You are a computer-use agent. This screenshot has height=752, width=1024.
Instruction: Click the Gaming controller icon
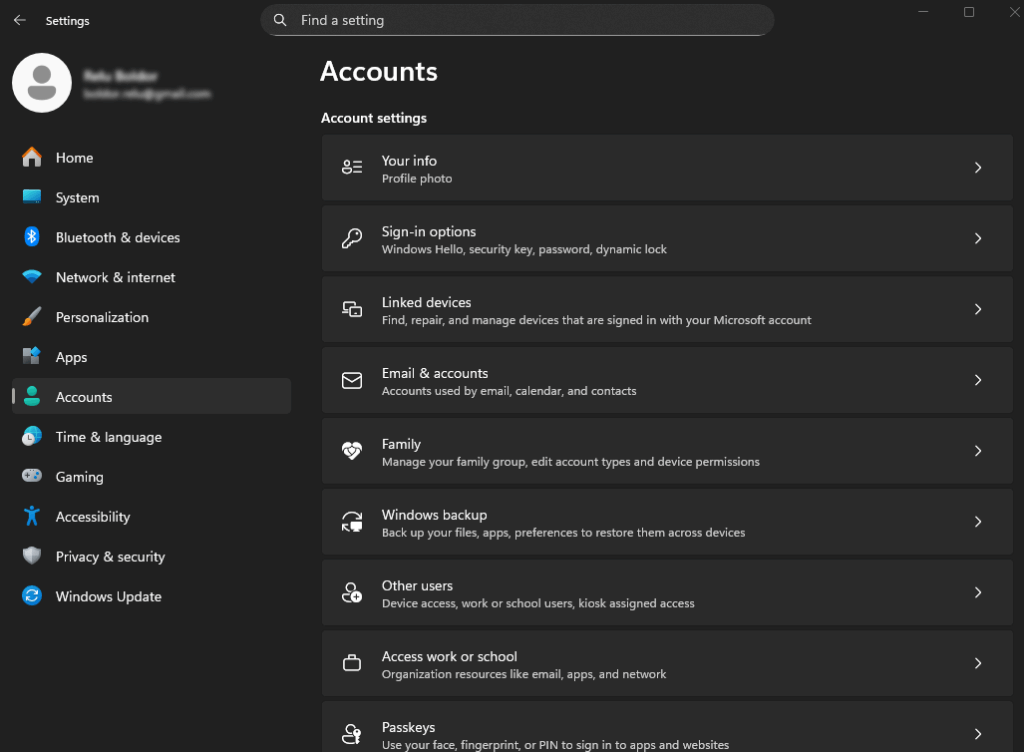tap(31, 476)
